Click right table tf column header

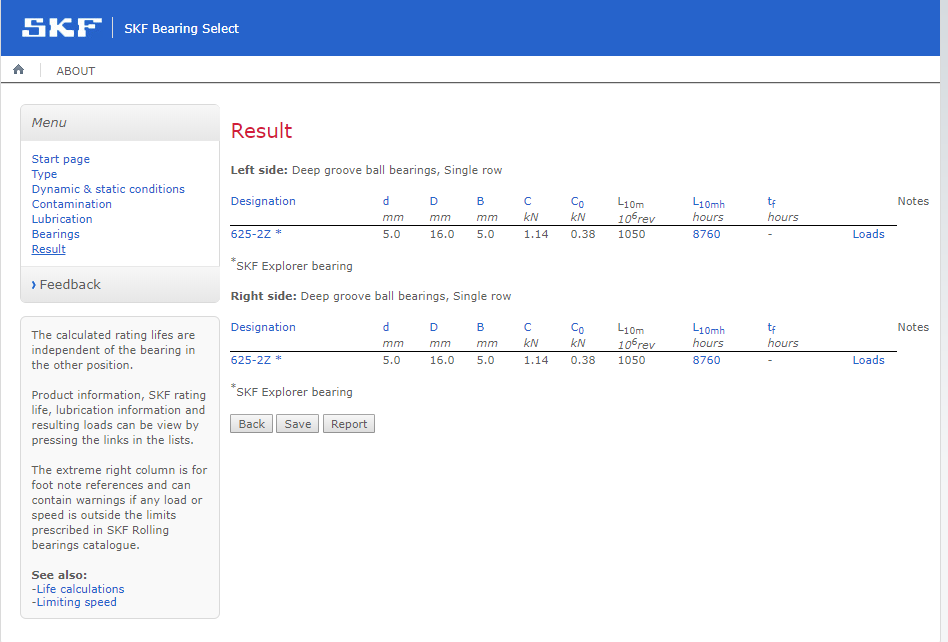pyautogui.click(x=771, y=328)
